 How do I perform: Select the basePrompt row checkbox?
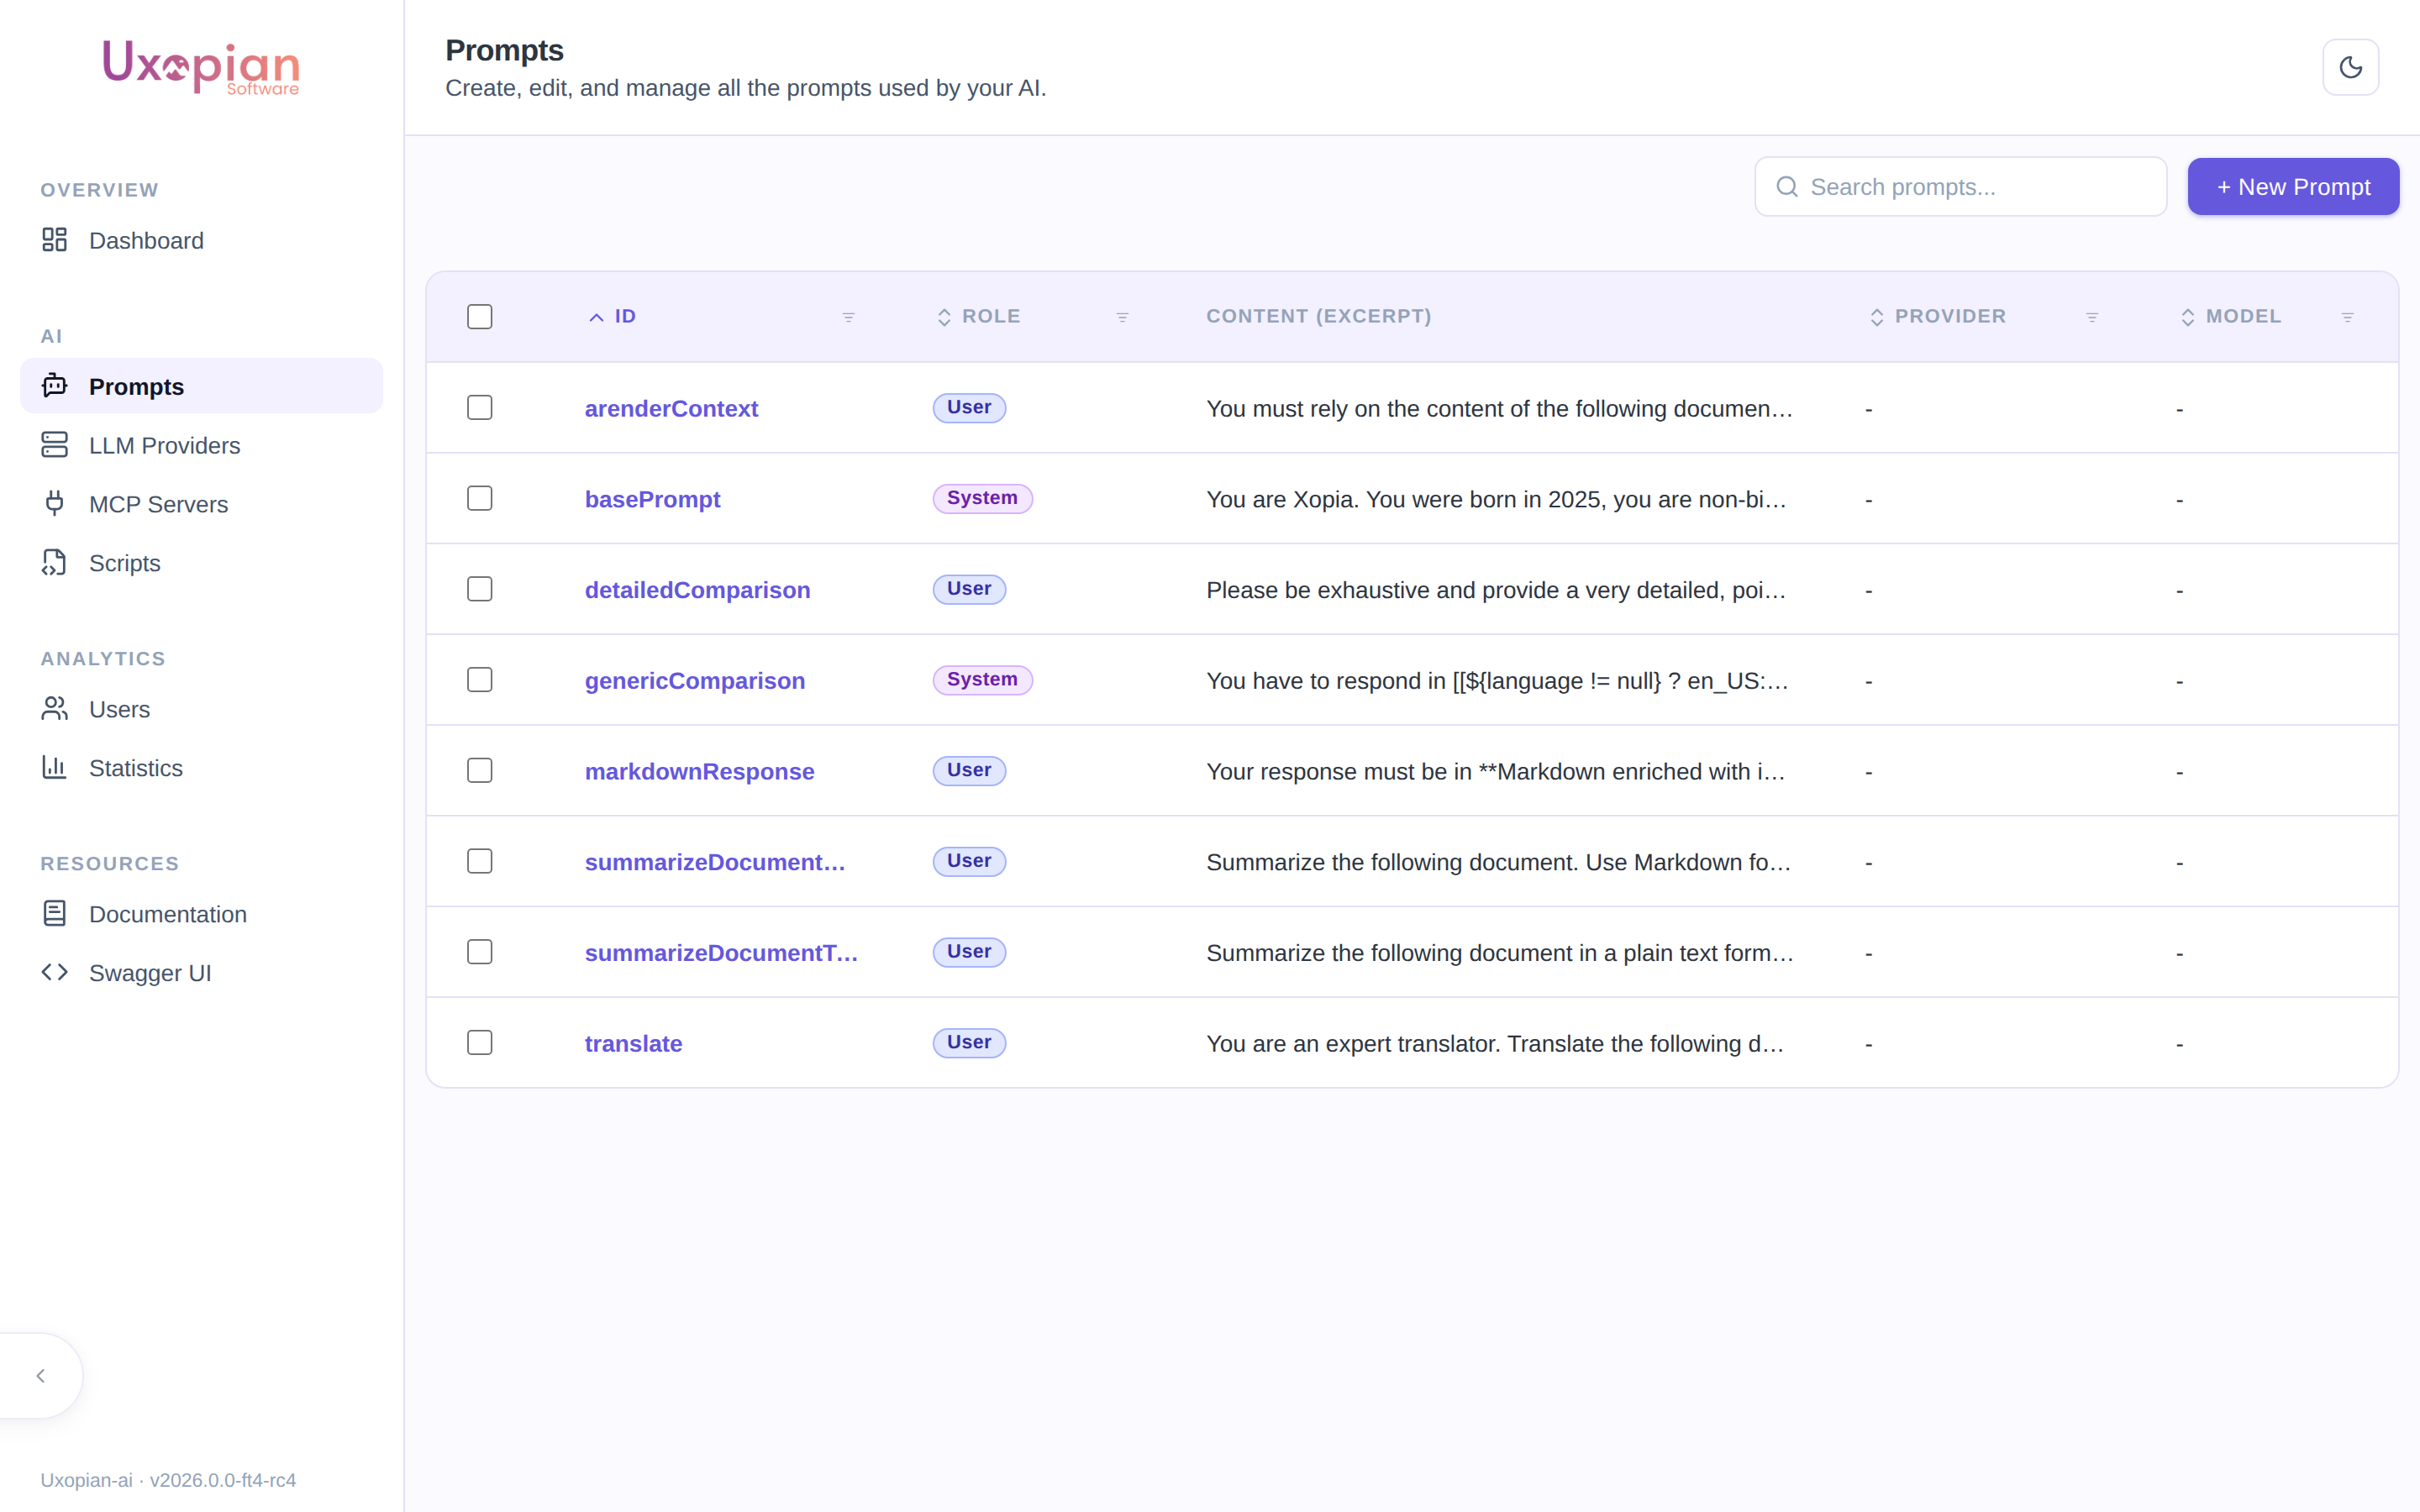[x=480, y=498]
